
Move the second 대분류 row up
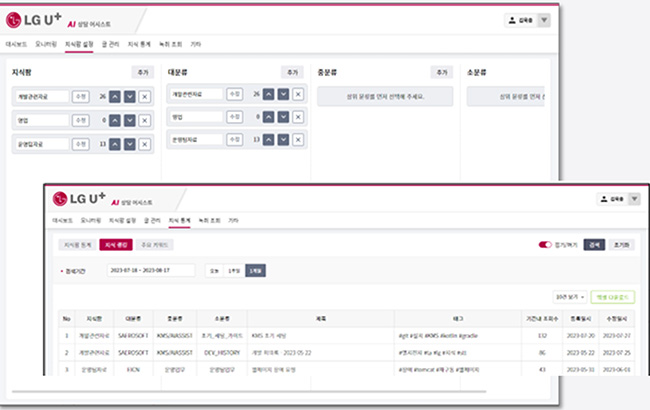pos(269,118)
